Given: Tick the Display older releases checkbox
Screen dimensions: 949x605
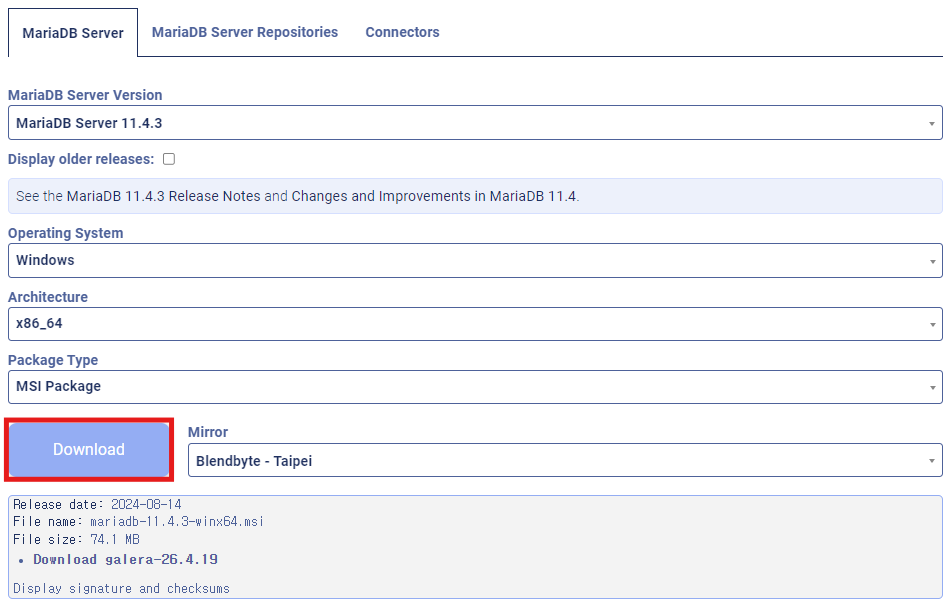Looking at the screenshot, I should (169, 159).
